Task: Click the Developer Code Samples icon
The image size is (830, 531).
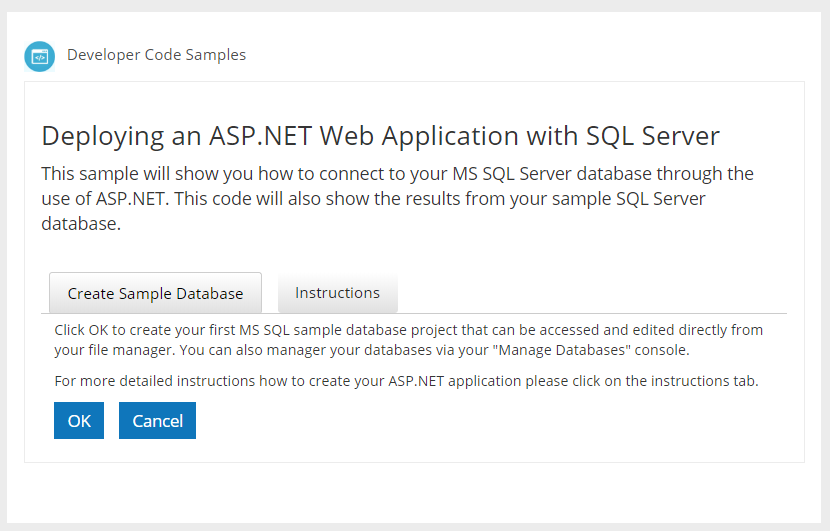Action: pos(40,56)
